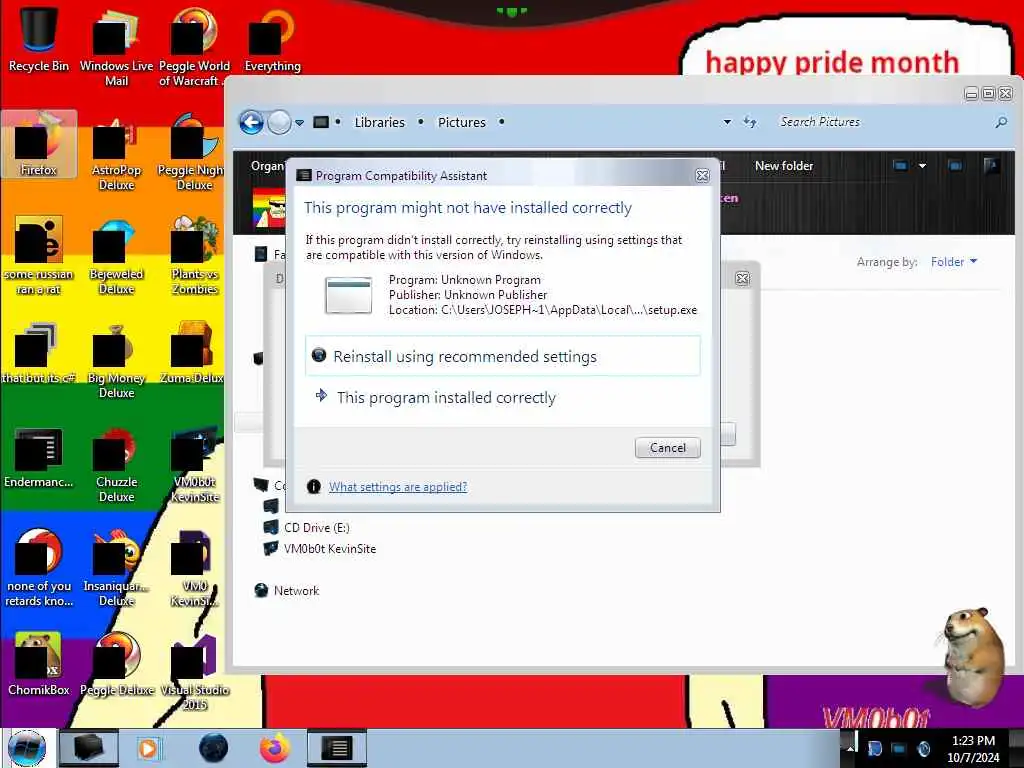Open Peggle Deluxe desktop icon

tap(116, 664)
